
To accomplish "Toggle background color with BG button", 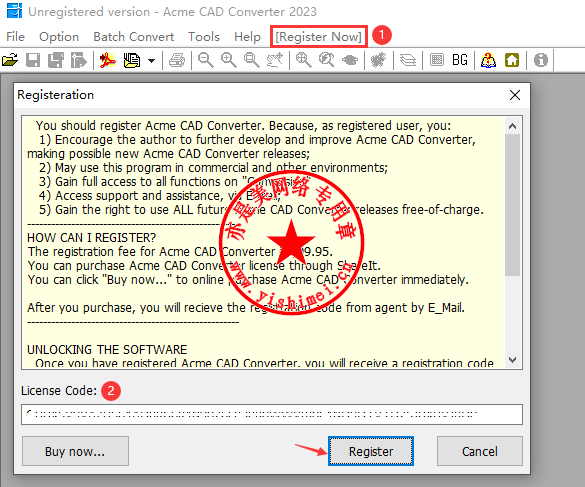I will tap(460, 60).
